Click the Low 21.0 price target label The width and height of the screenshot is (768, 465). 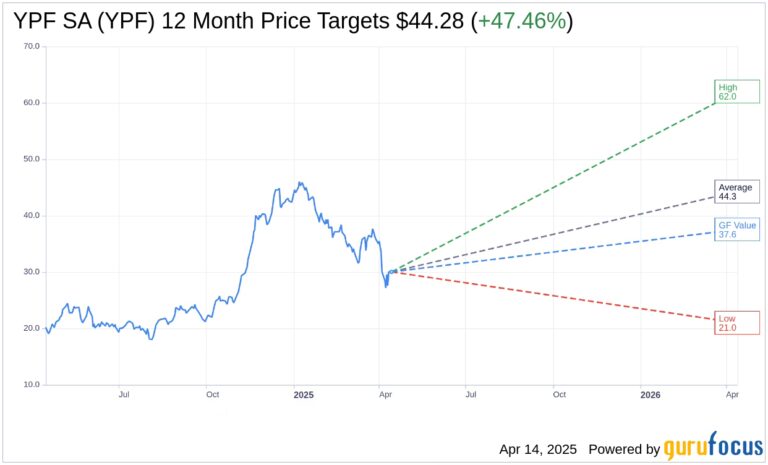pyautogui.click(x=737, y=323)
